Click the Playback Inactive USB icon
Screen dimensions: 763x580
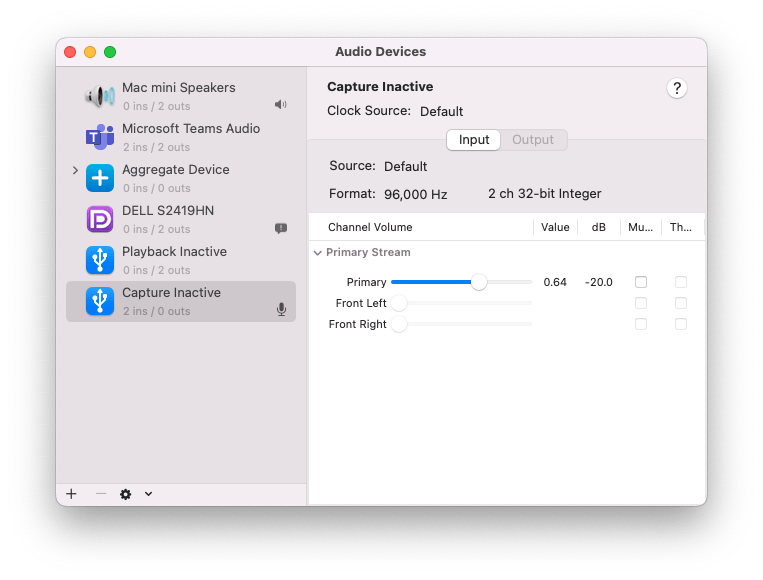(100, 259)
